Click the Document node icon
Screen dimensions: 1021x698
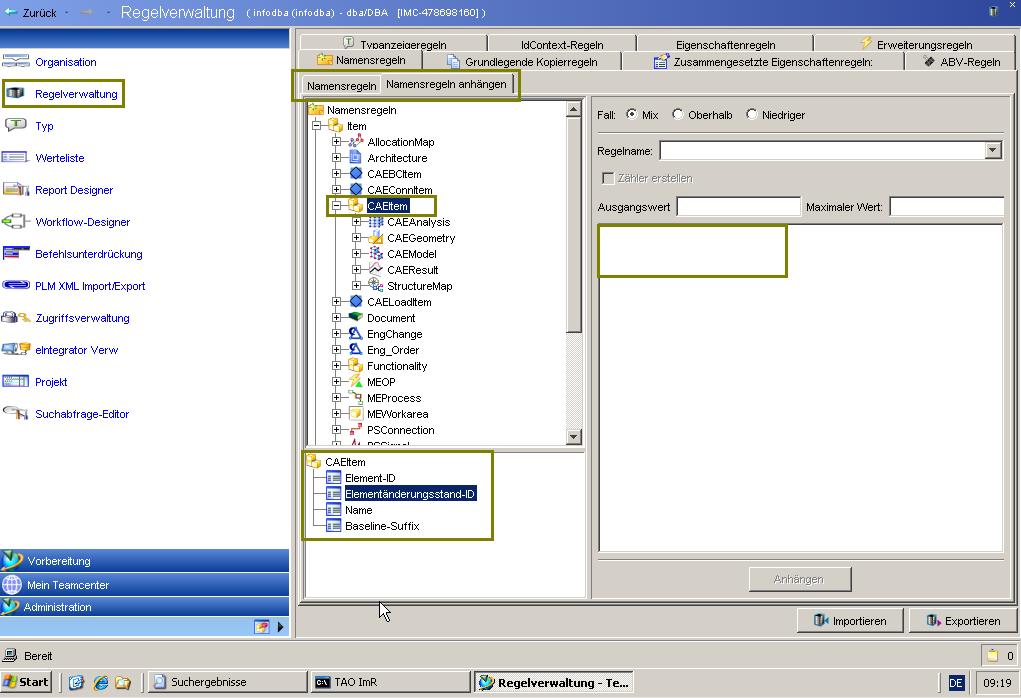[356, 318]
